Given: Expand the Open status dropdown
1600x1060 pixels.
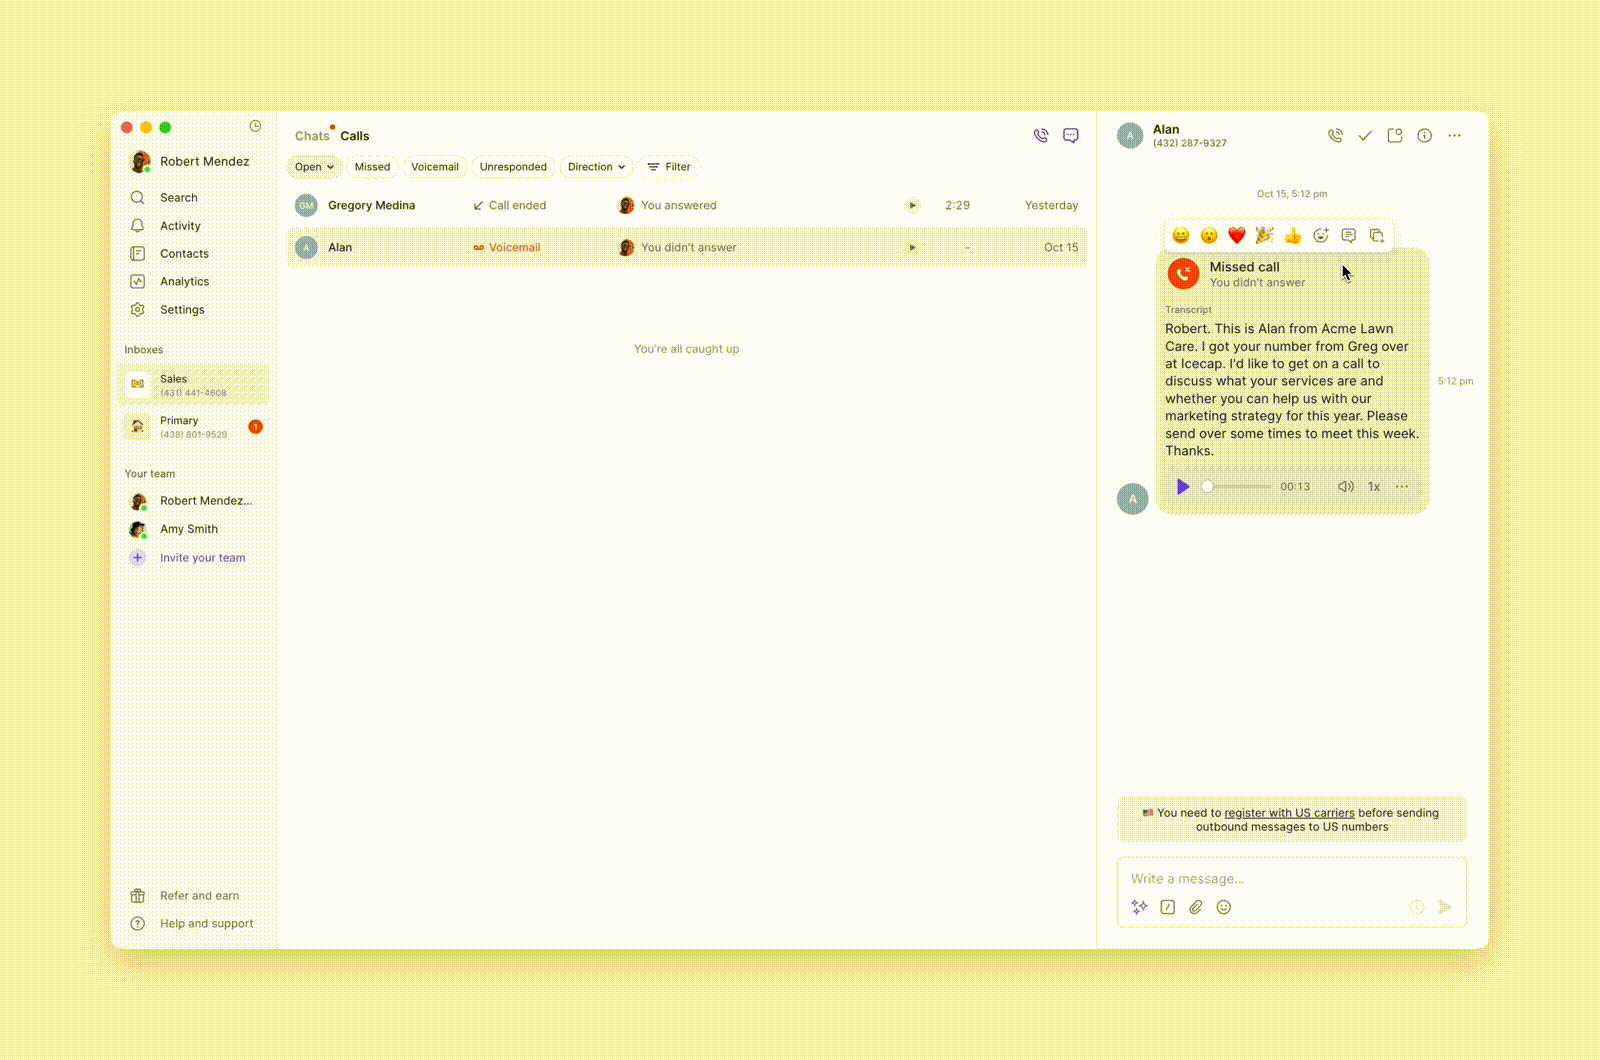Looking at the screenshot, I should tap(314, 167).
